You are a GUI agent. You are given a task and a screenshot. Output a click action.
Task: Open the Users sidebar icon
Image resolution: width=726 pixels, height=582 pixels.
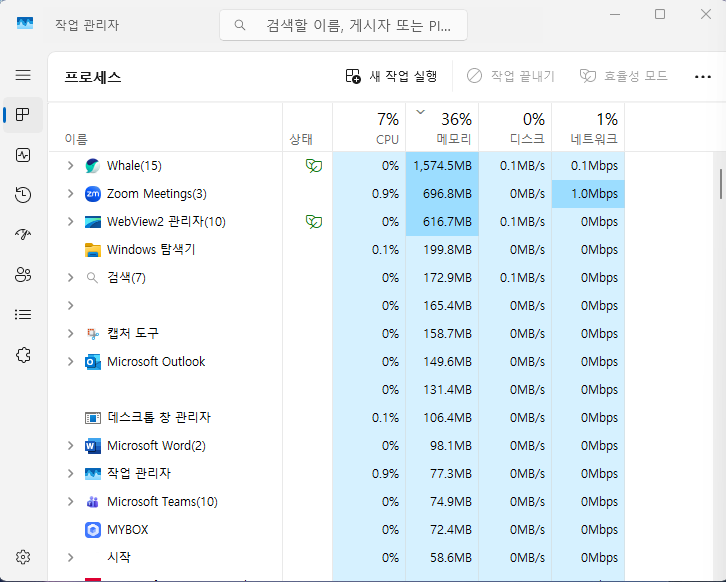pos(23,275)
